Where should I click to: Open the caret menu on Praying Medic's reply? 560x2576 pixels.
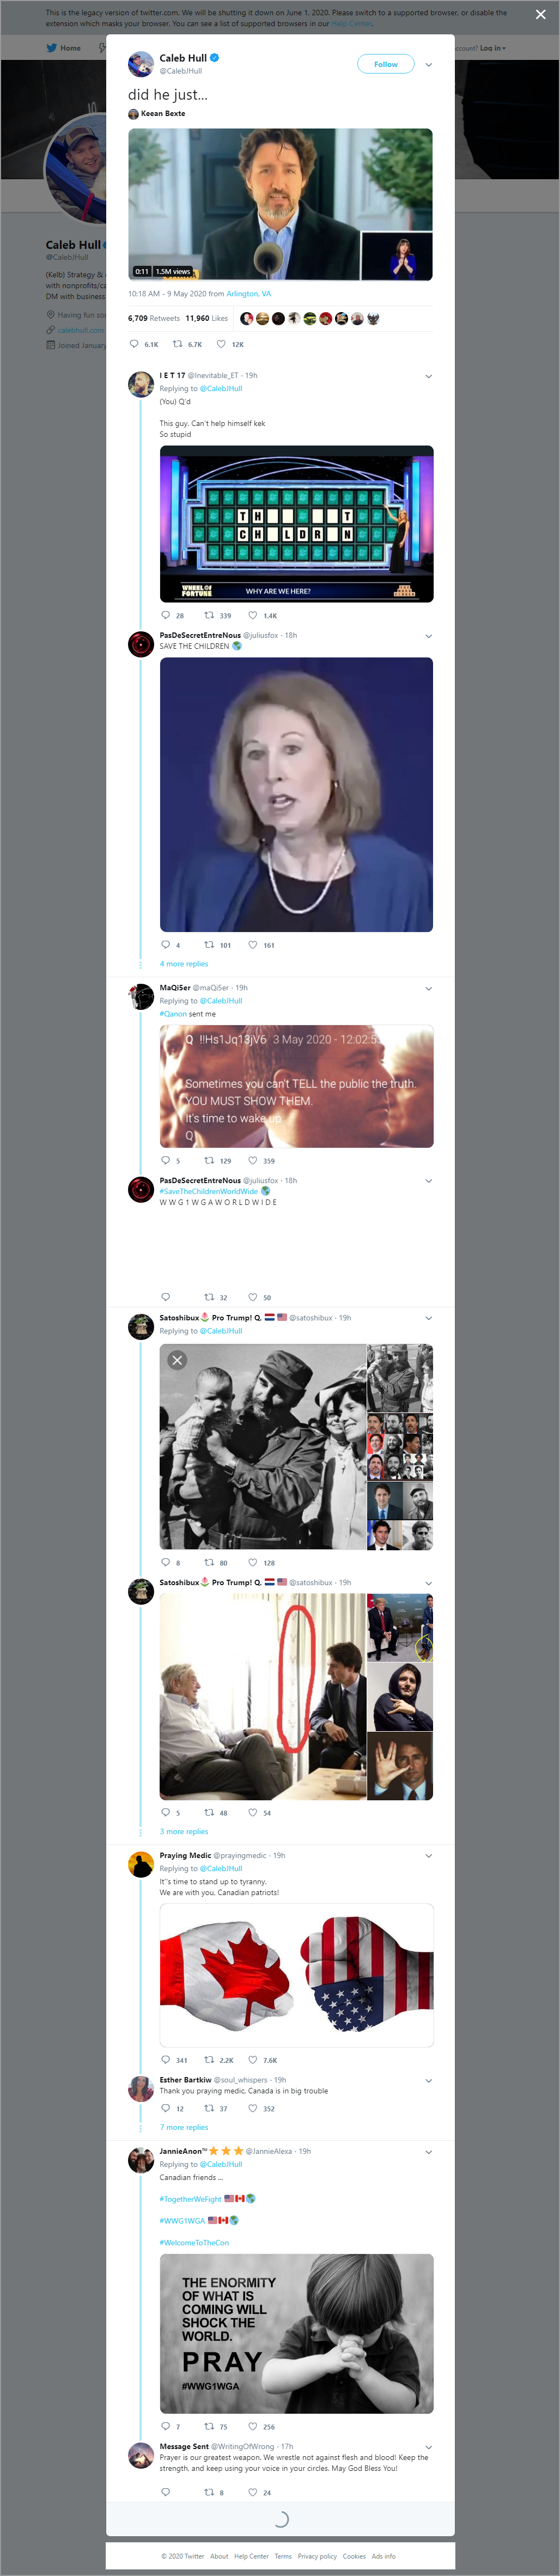click(429, 1855)
